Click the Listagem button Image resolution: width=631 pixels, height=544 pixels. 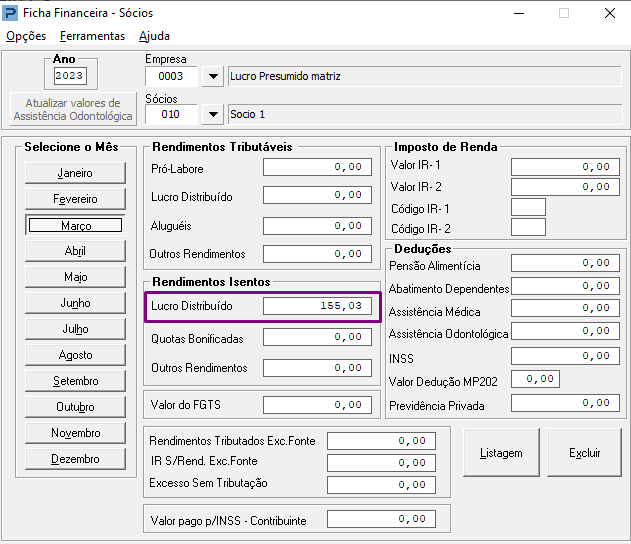[x=501, y=453]
